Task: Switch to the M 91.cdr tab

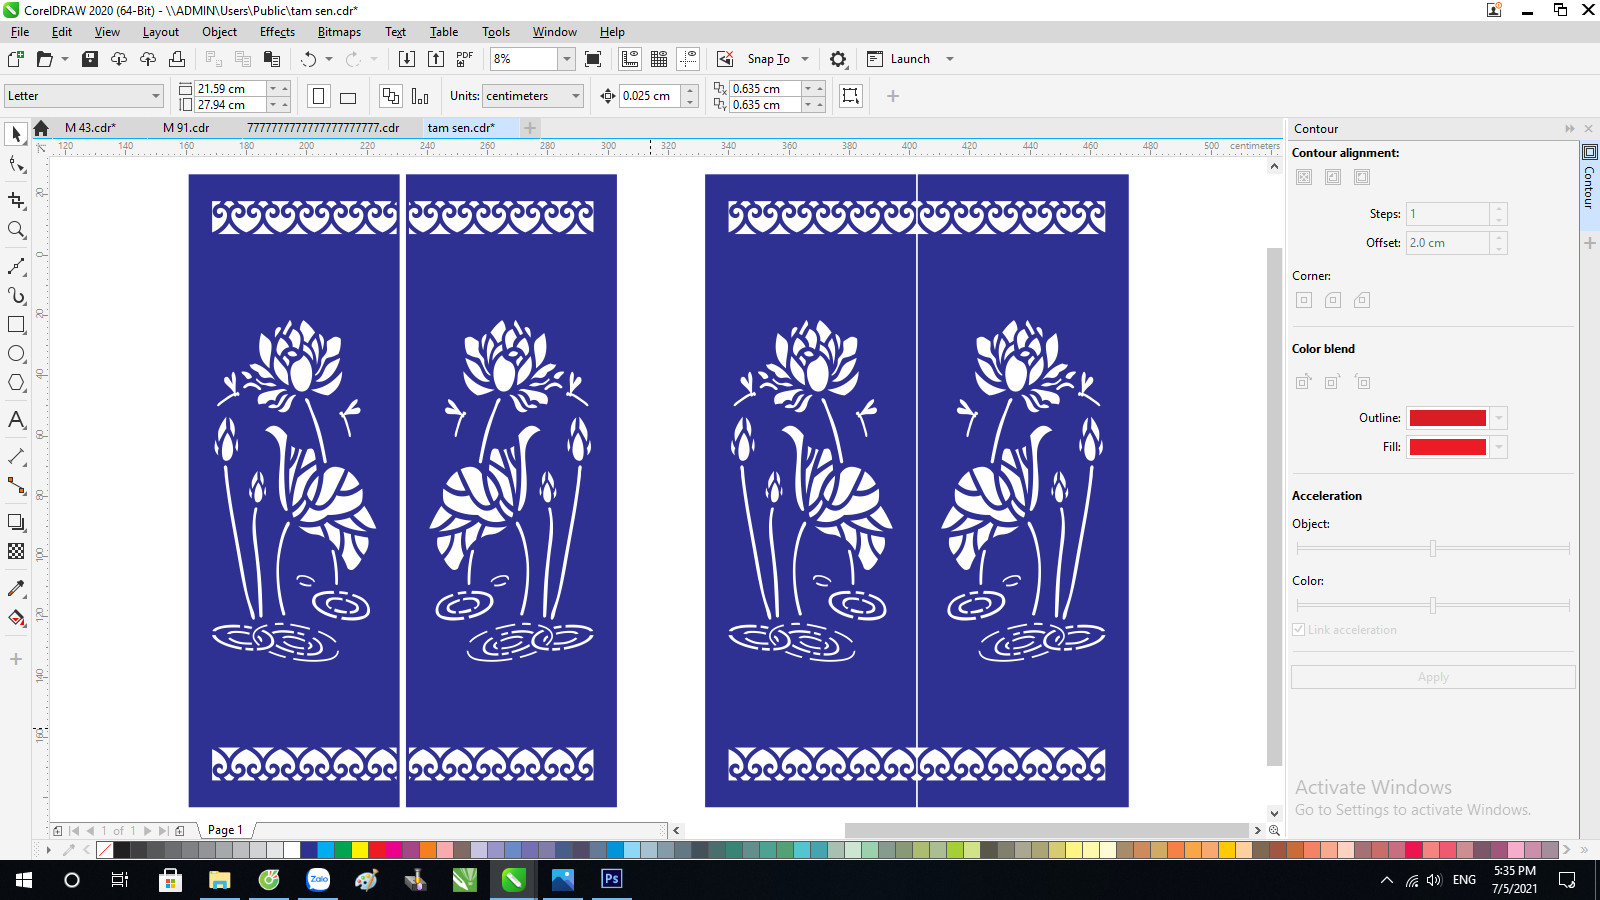Action: click(x=186, y=128)
